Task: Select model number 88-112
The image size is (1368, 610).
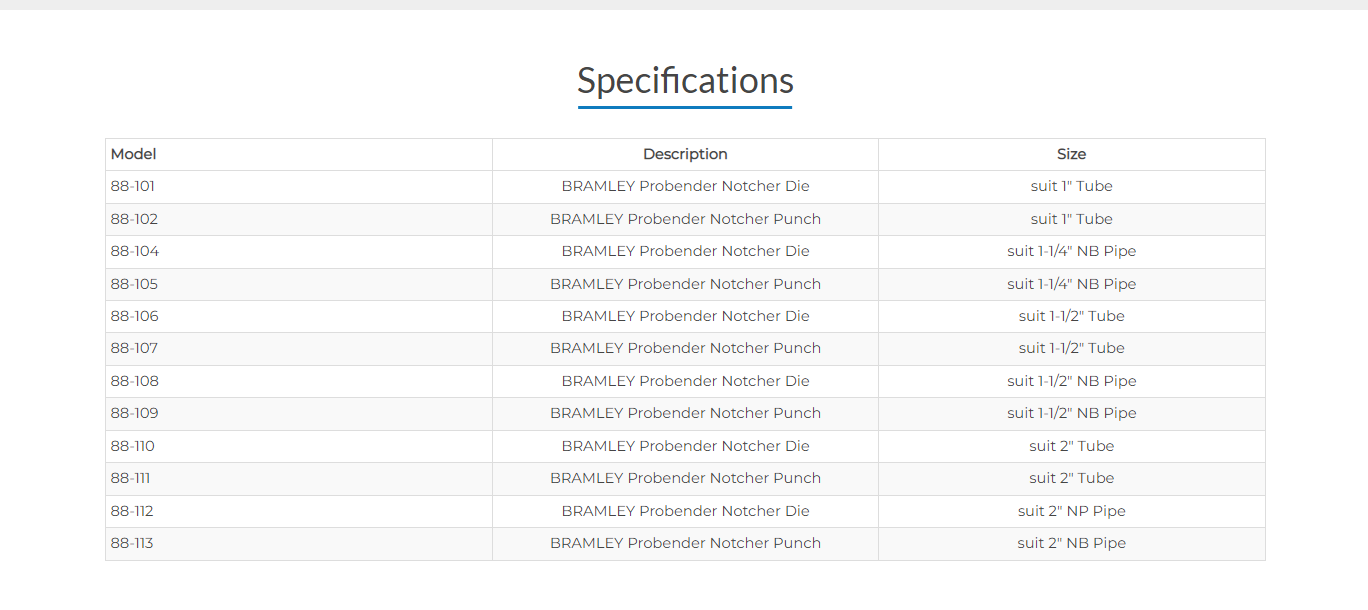Action: click(132, 511)
